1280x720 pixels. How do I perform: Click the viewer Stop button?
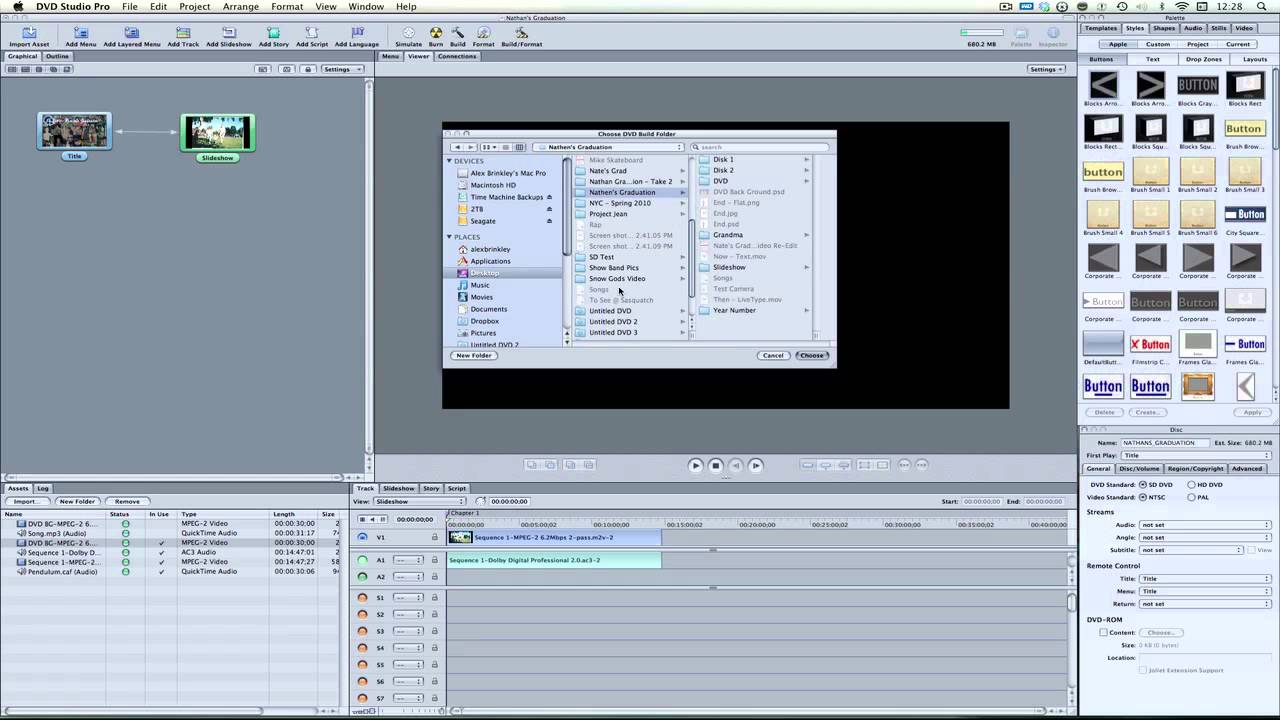click(716, 465)
